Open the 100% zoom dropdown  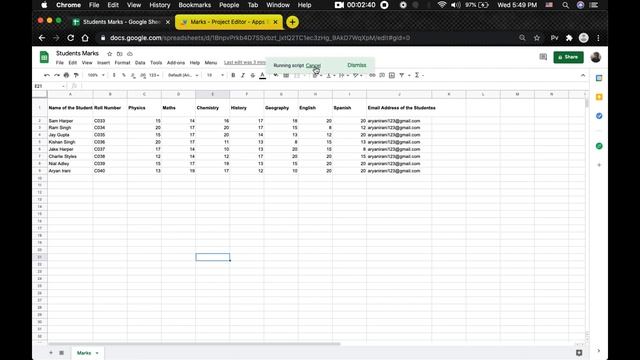[x=96, y=75]
